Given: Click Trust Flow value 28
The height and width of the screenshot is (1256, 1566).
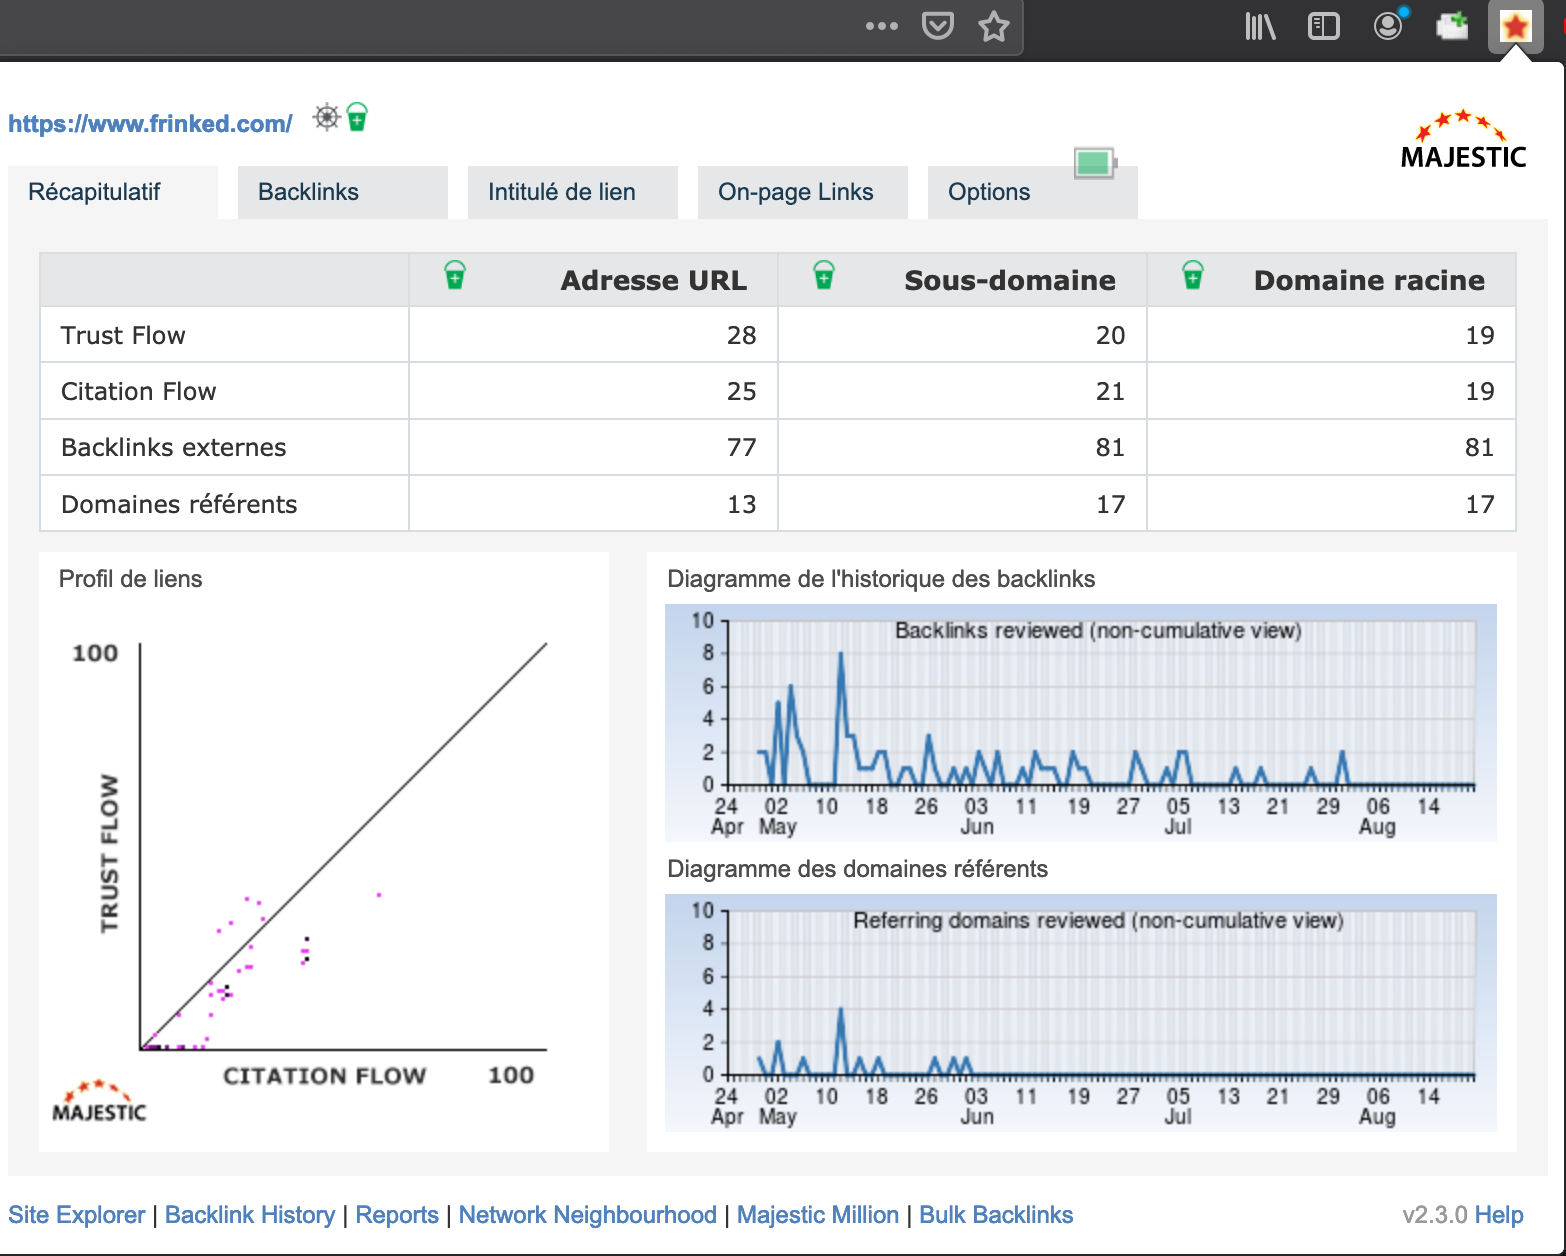Looking at the screenshot, I should (x=741, y=335).
